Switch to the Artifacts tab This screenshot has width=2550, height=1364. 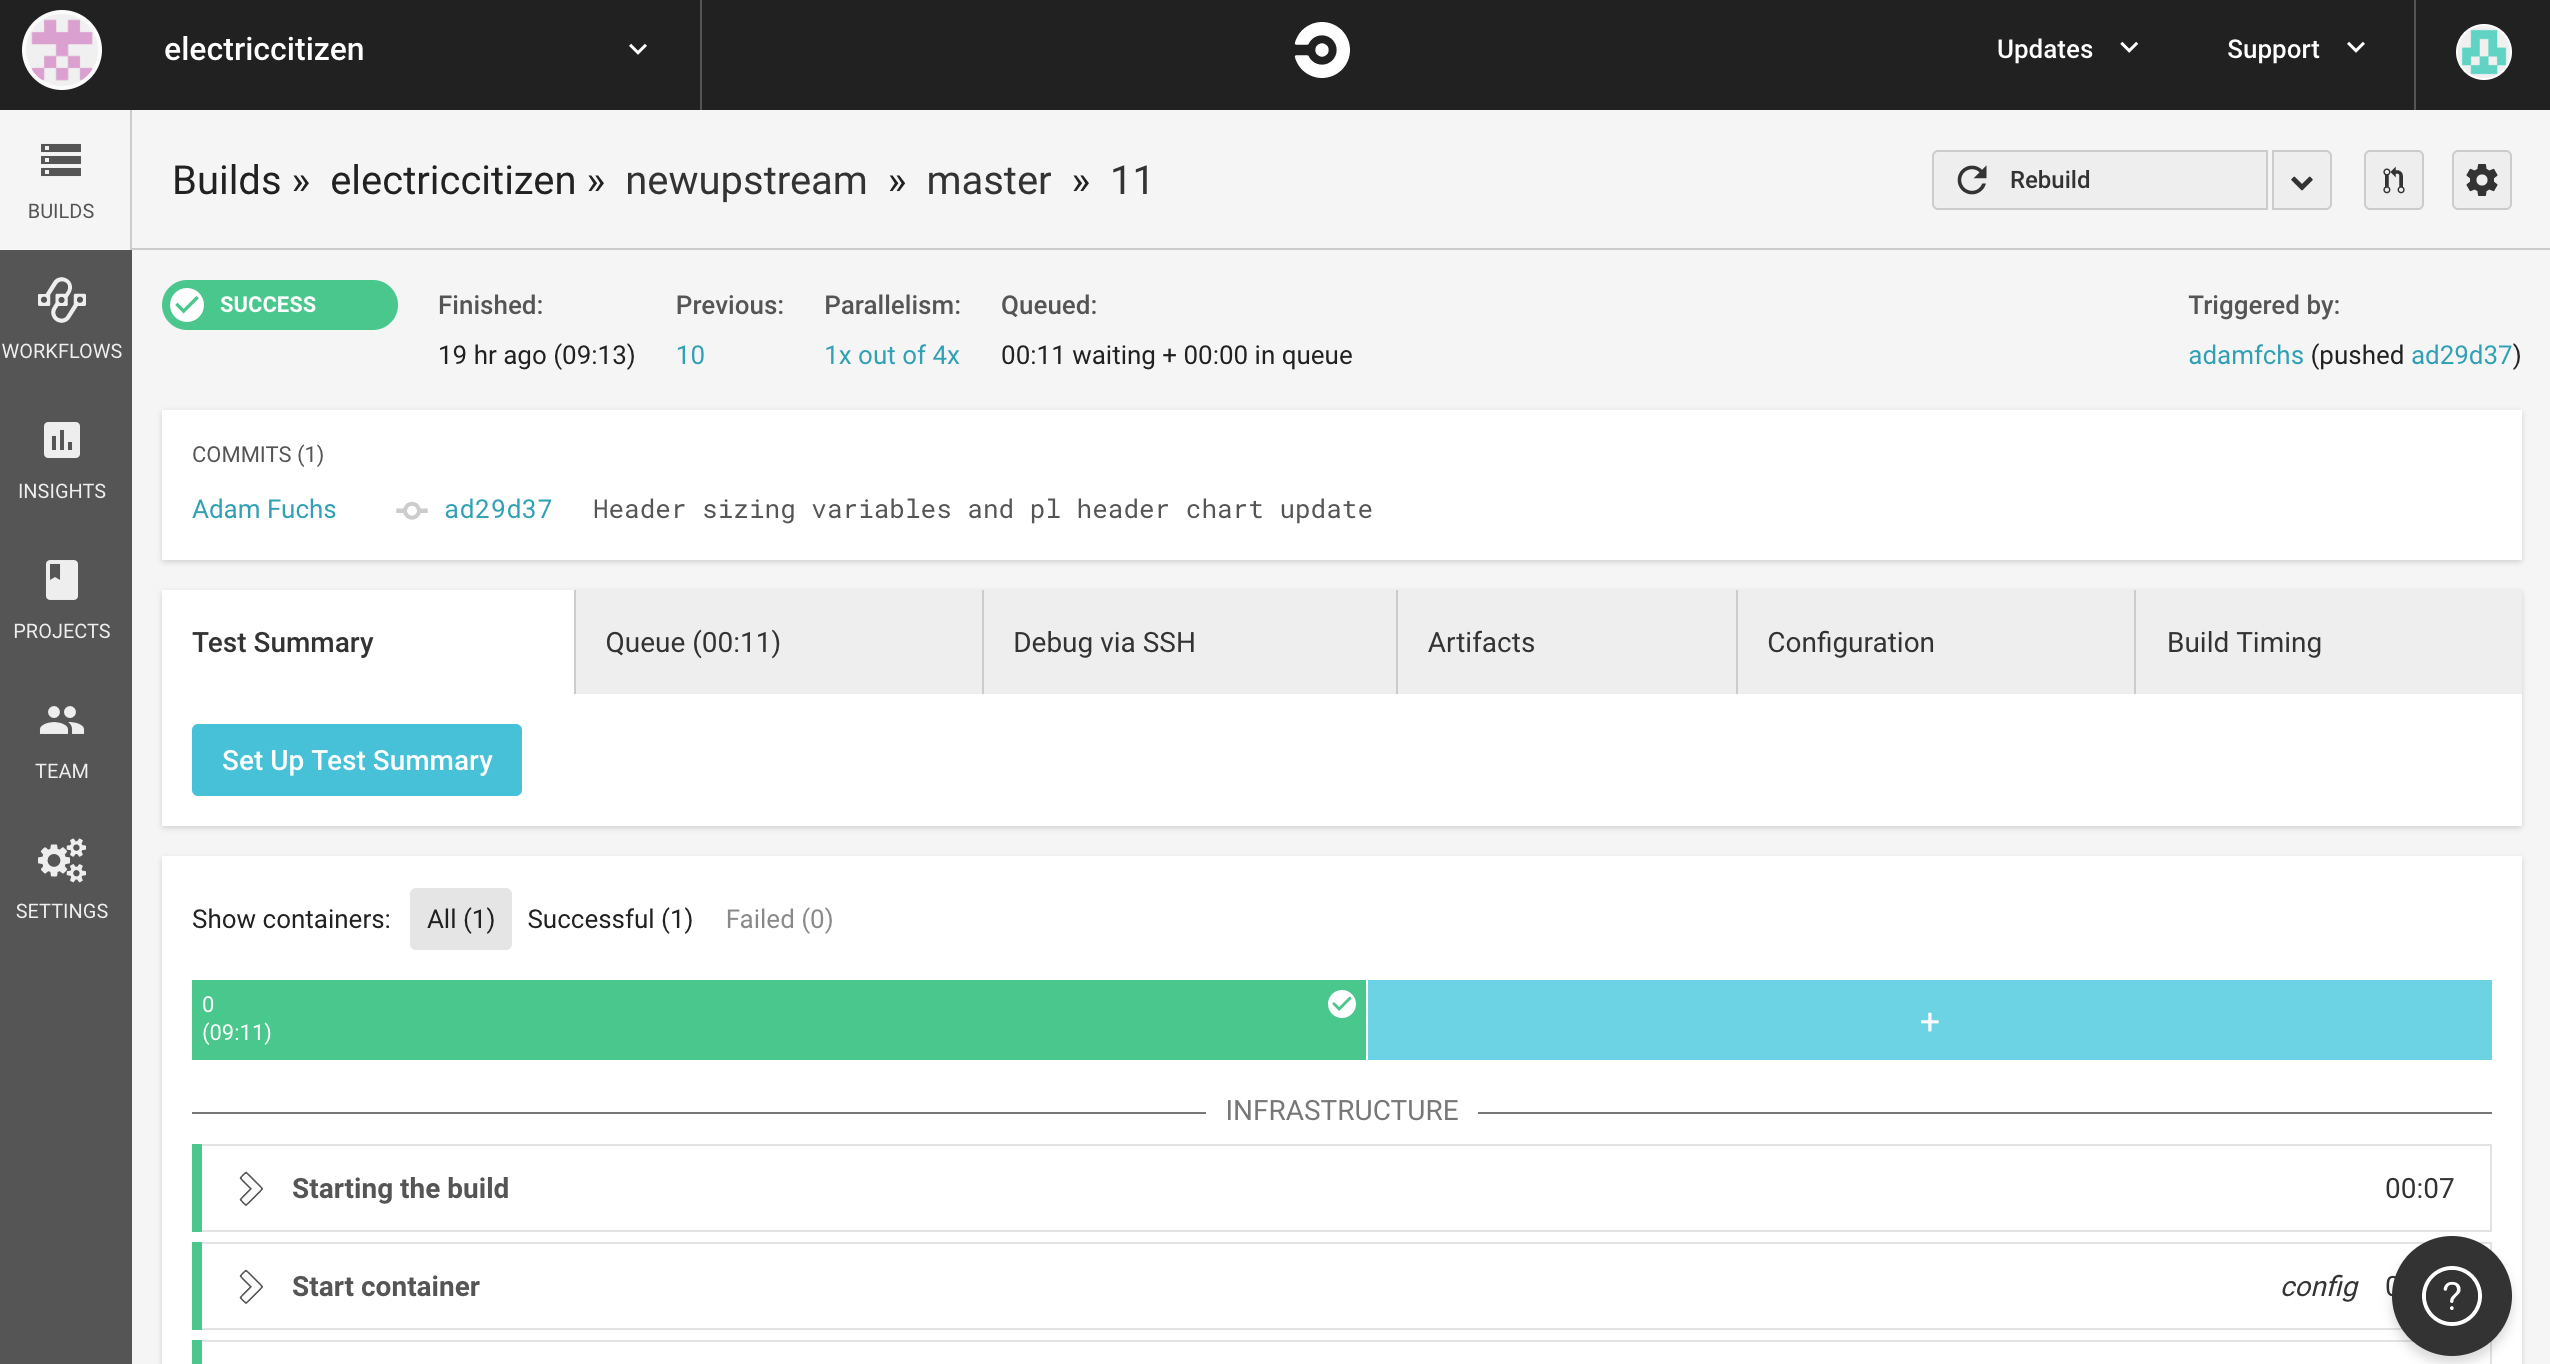pyautogui.click(x=1567, y=642)
